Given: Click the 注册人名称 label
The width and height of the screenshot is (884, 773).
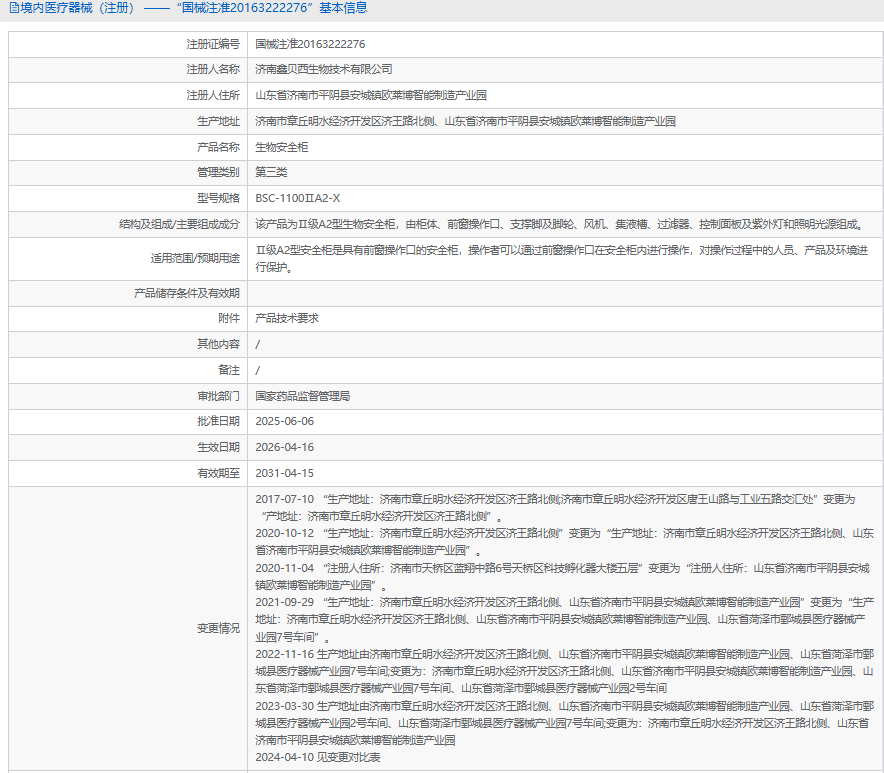Looking at the screenshot, I should coord(213,69).
